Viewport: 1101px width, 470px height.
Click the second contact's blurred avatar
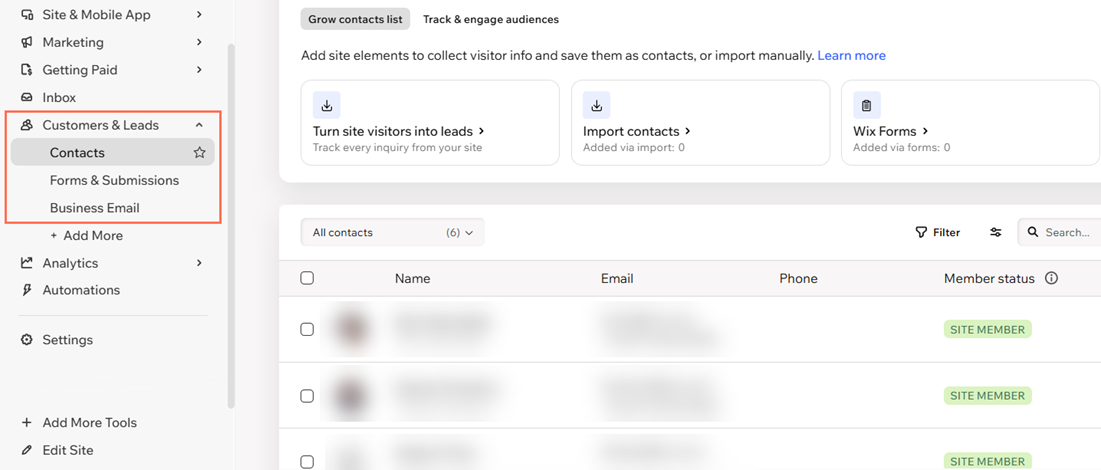click(349, 395)
